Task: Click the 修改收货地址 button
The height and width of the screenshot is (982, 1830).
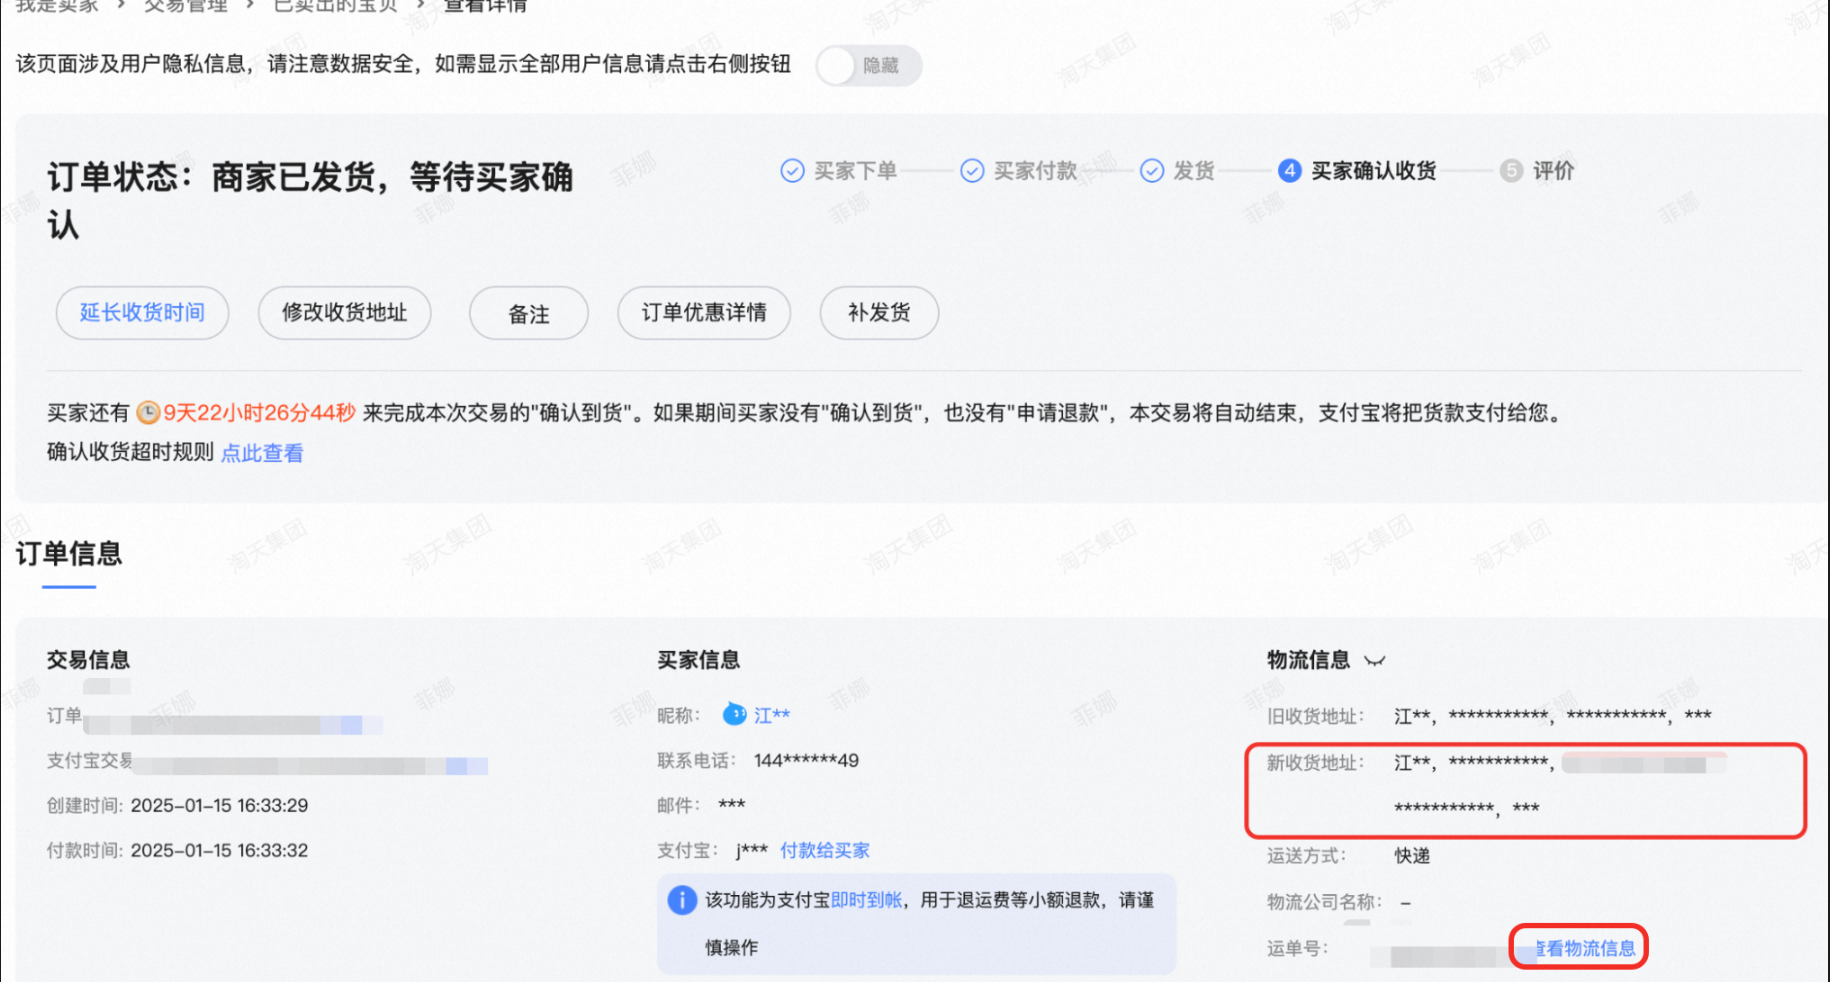Action: pos(344,312)
